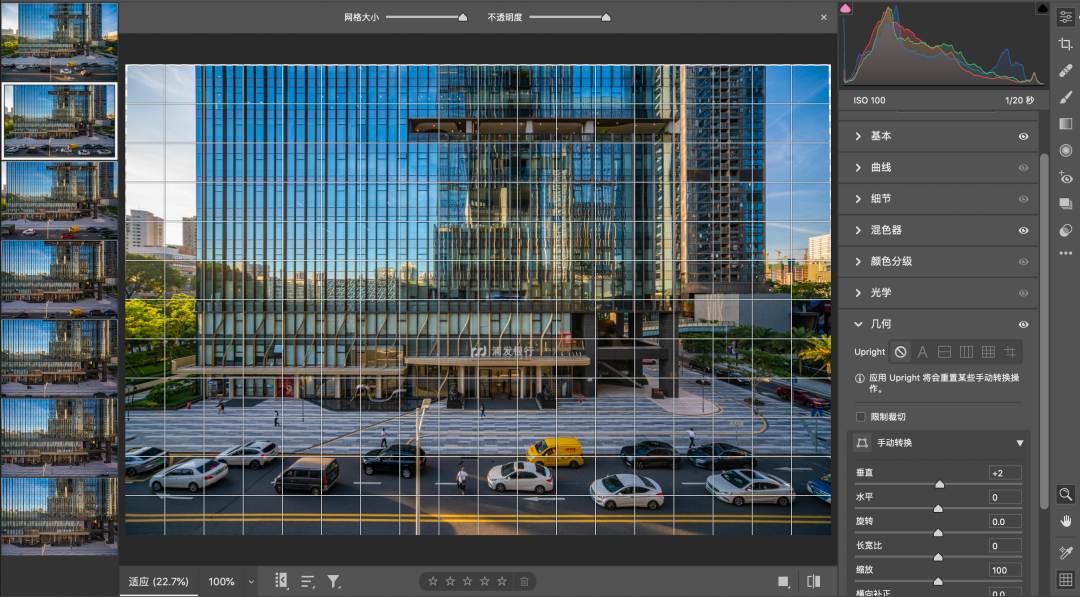1080x597 pixels.
Task: Click the 适应 (22.7%) fit button
Action: [159, 581]
